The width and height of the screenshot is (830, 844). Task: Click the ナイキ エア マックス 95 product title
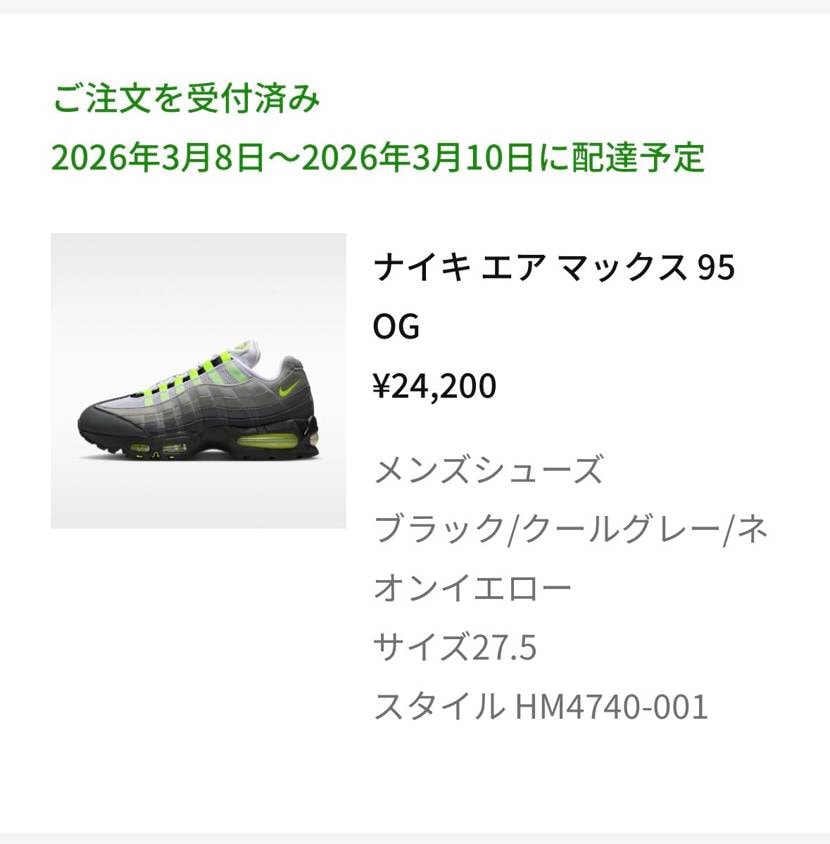click(x=554, y=267)
